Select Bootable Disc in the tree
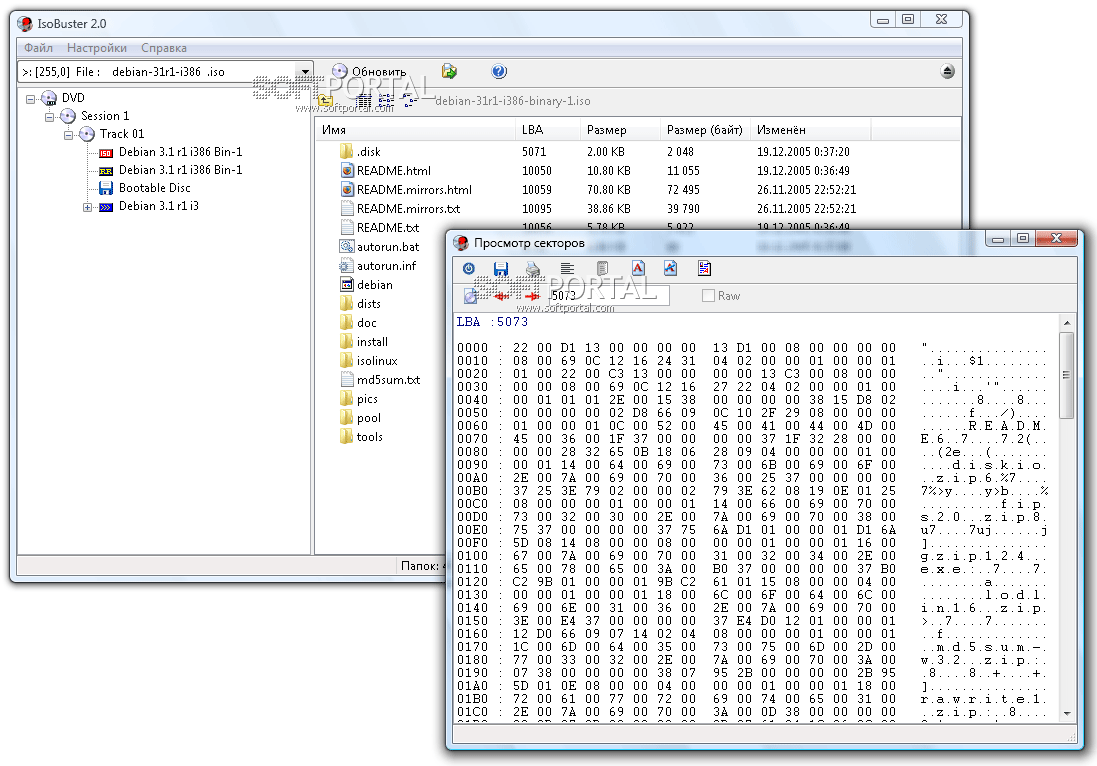The width and height of the screenshot is (1097, 766). point(154,188)
